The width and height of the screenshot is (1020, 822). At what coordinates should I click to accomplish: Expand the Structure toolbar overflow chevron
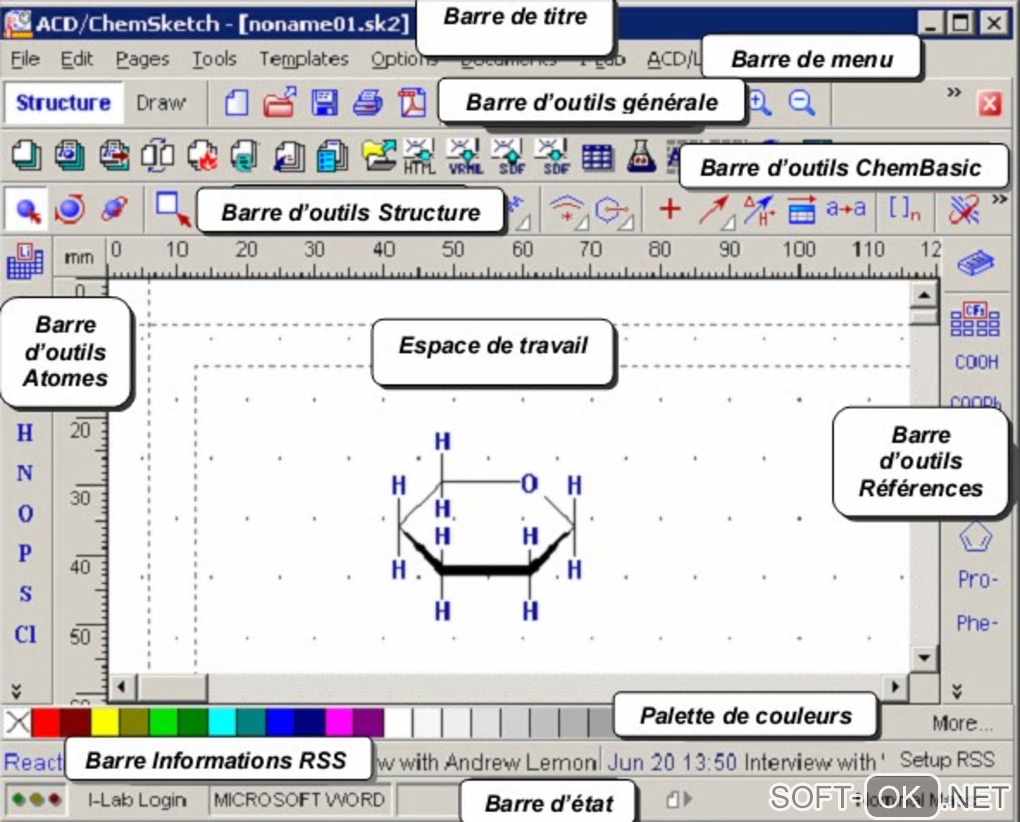999,200
